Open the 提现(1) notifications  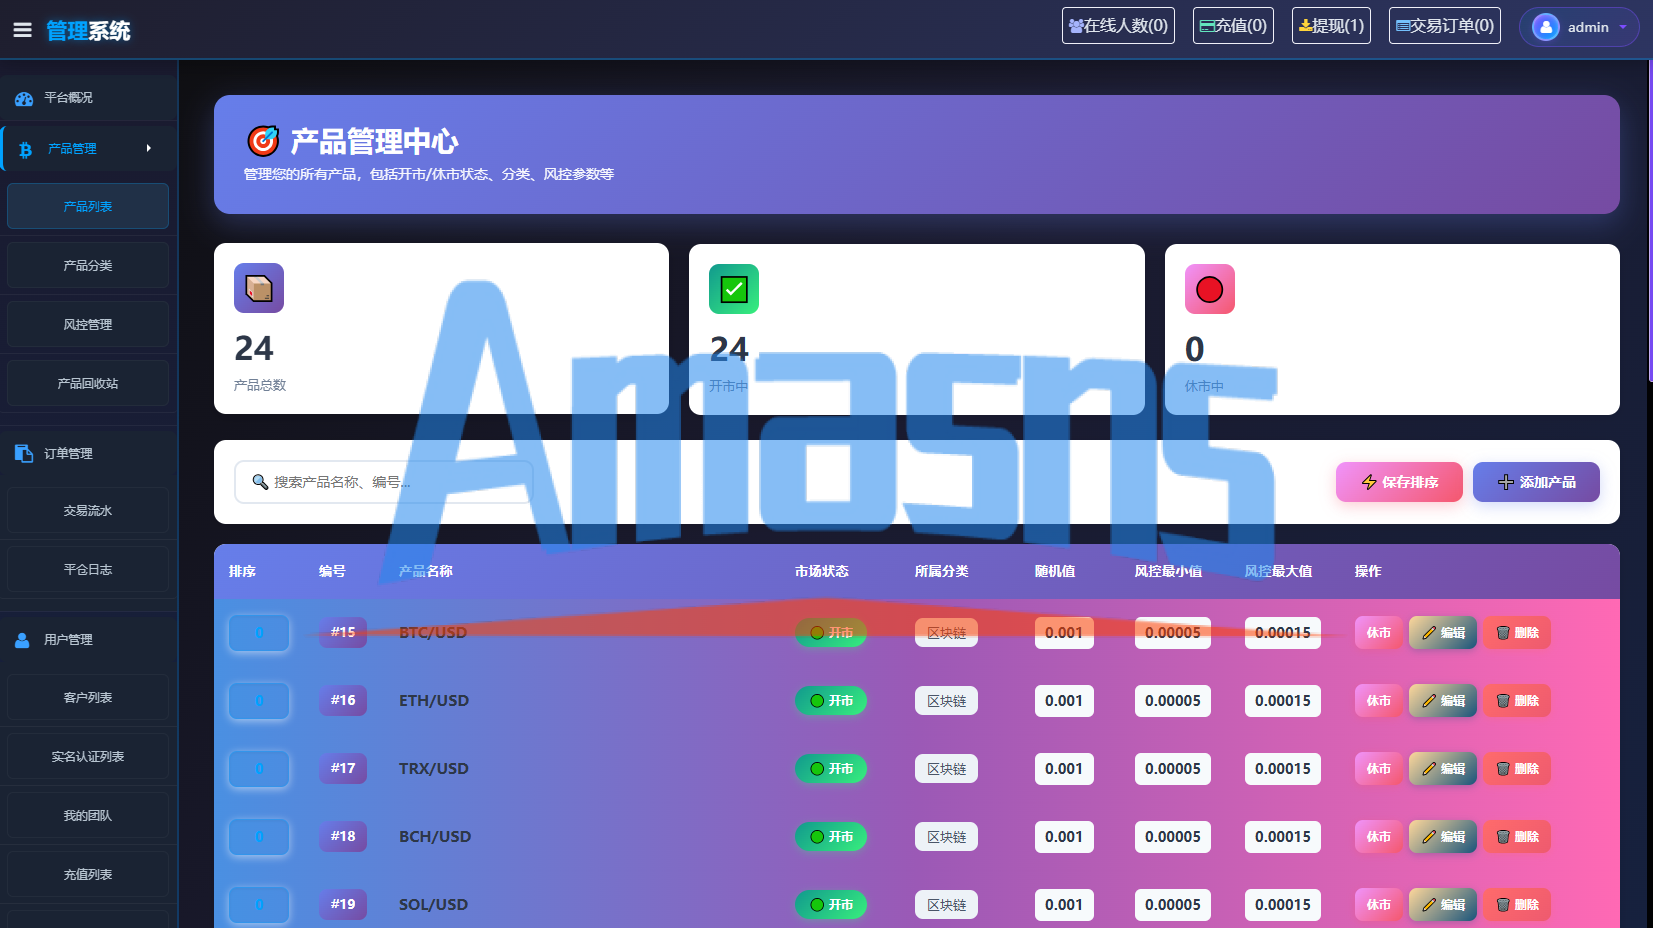(1331, 26)
